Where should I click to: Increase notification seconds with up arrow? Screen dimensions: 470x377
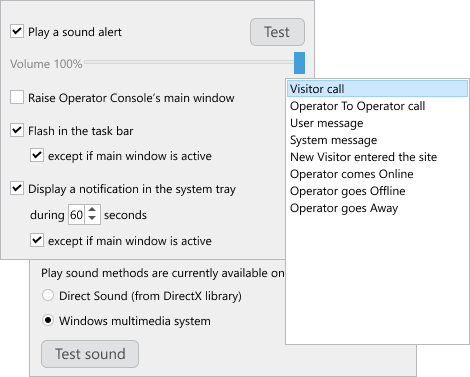point(92,210)
